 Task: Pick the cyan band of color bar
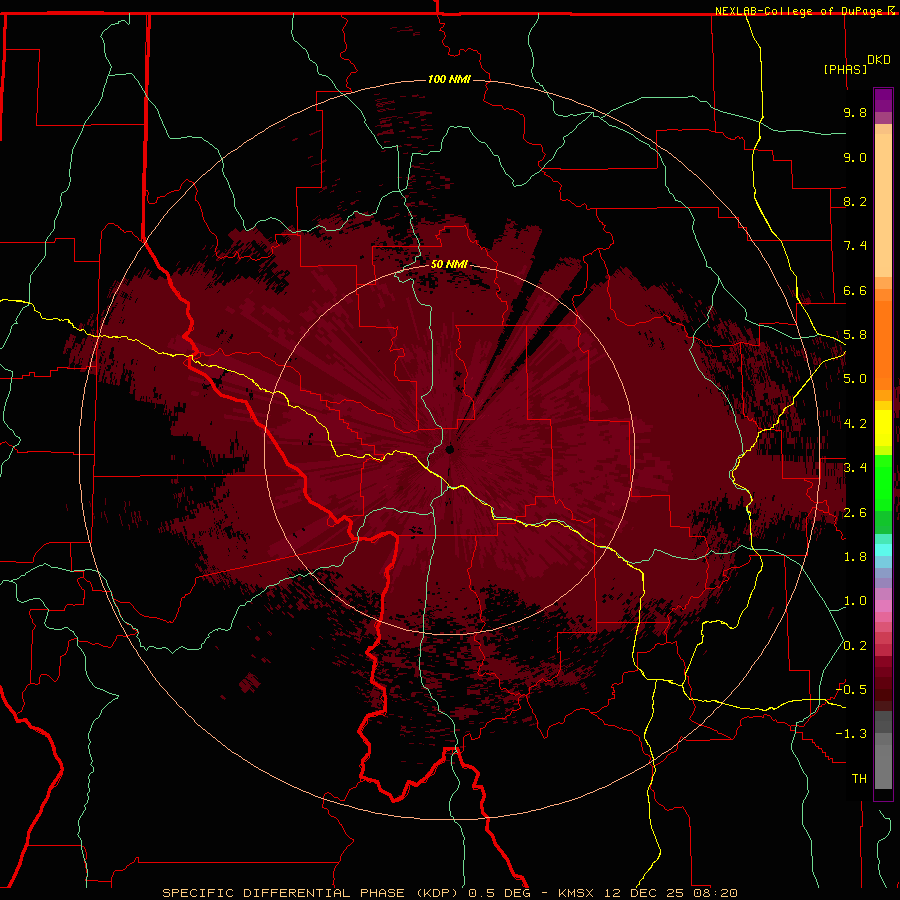[883, 549]
